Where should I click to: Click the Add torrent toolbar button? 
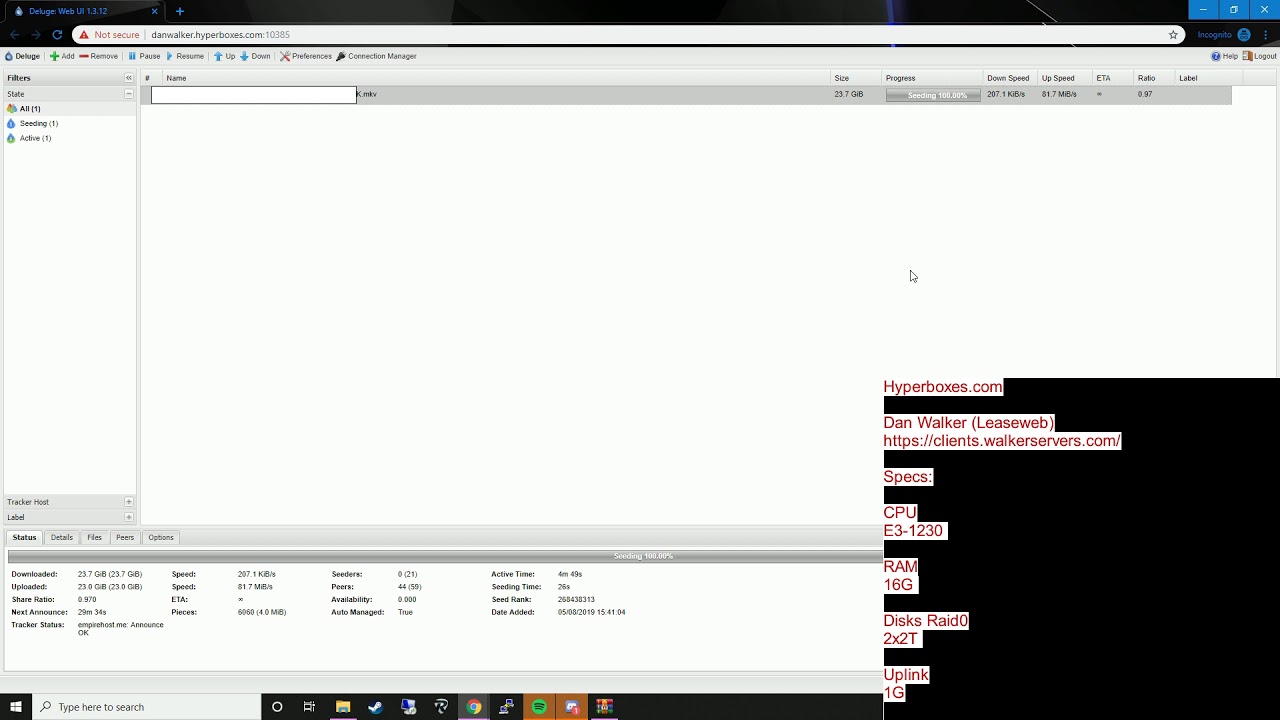point(62,56)
